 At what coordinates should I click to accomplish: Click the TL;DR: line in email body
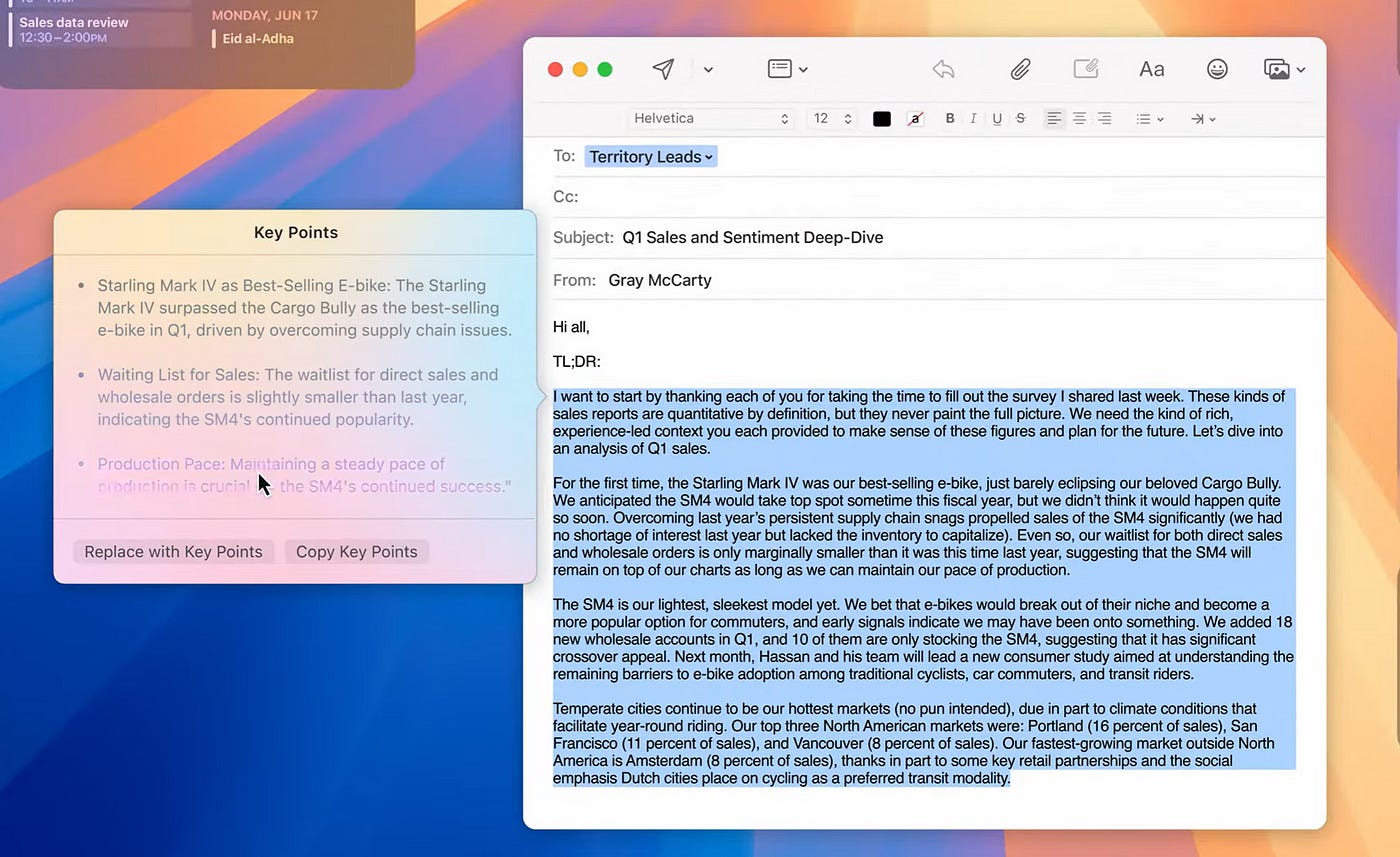click(x=577, y=361)
